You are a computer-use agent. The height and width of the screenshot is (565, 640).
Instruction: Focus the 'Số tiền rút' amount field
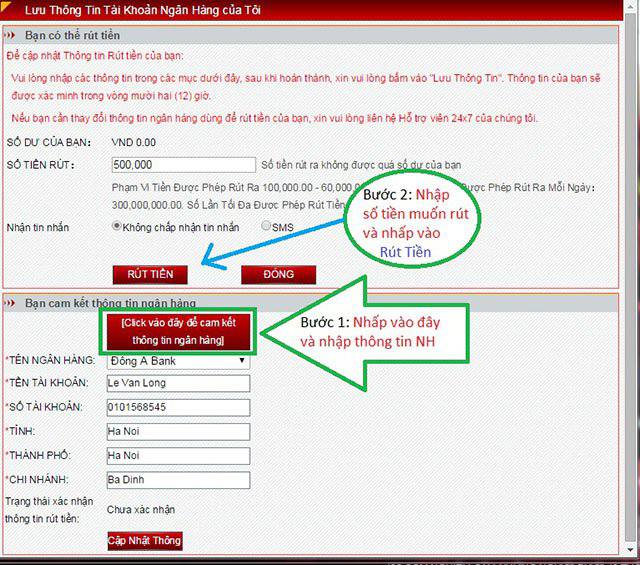coord(184,165)
